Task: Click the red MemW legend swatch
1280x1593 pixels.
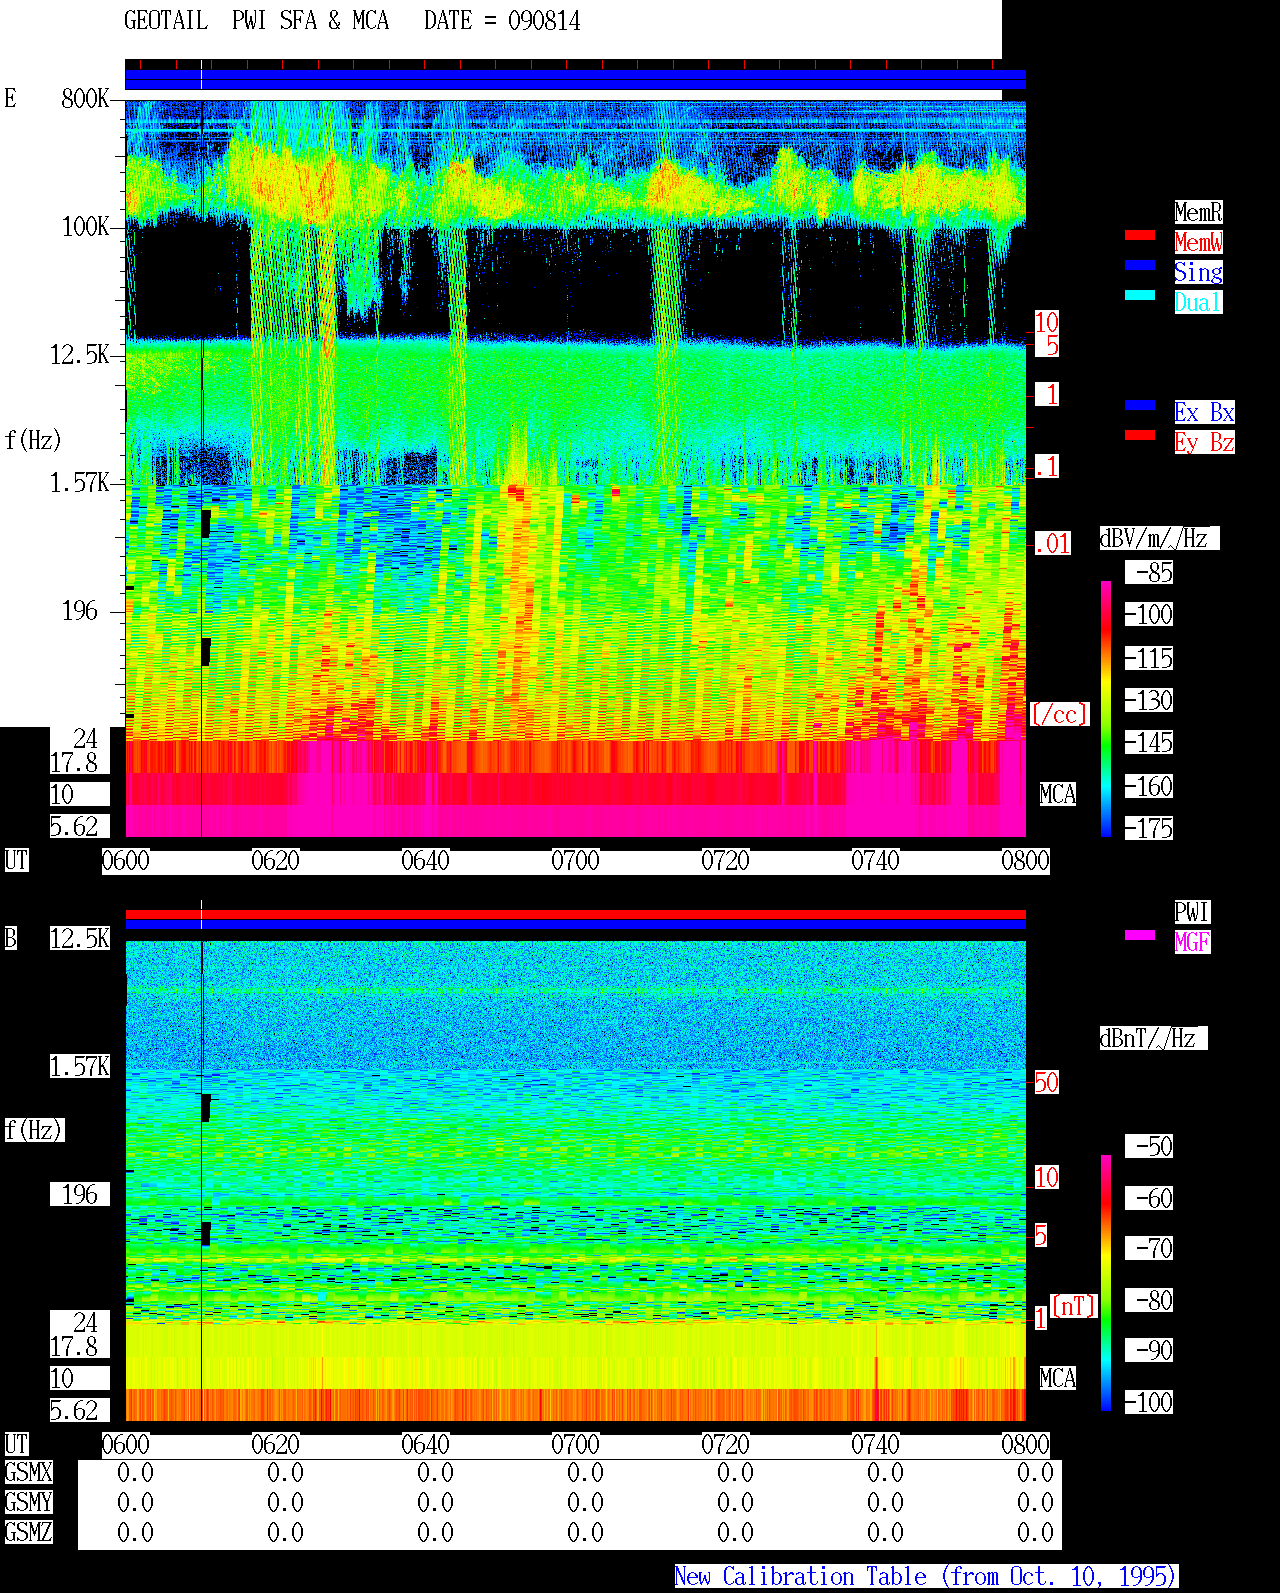Action: point(1140,235)
